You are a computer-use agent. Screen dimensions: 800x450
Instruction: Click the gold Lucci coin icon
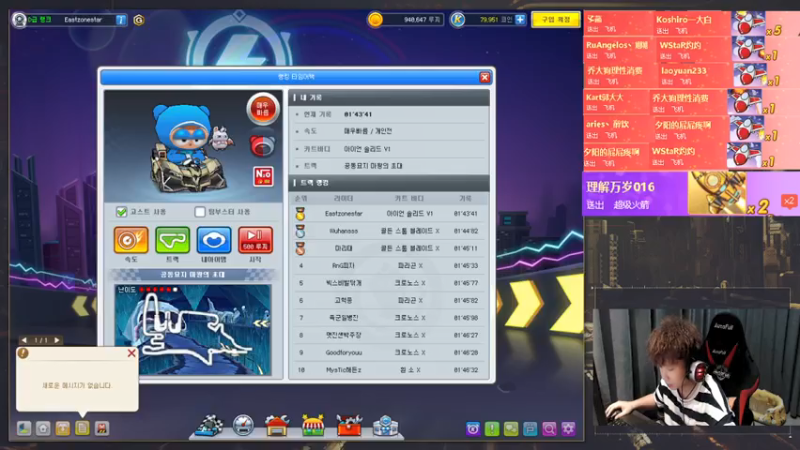375,20
